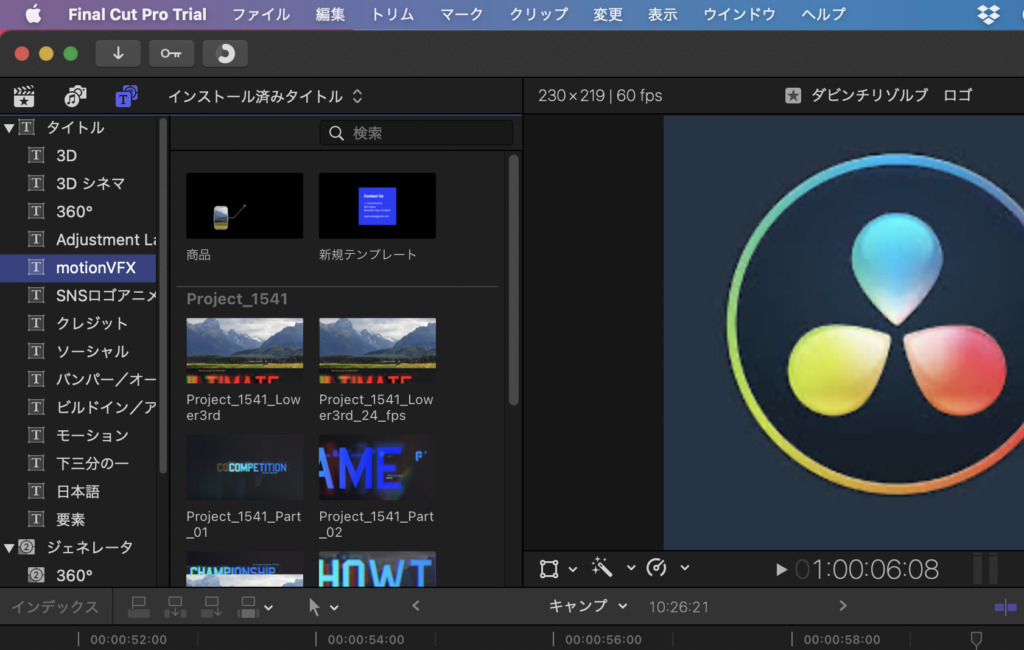Open the クリップ menu
1024x650 pixels.
(538, 14)
